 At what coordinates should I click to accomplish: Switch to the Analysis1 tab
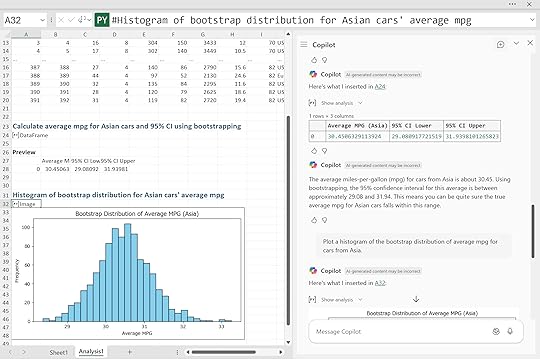(91, 351)
